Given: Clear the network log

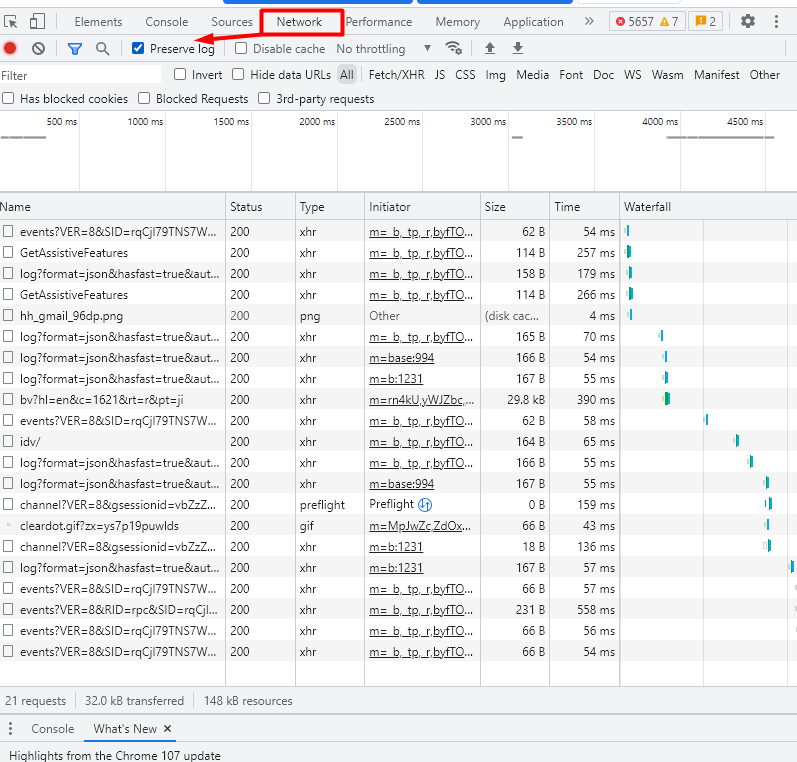Looking at the screenshot, I should tap(38, 48).
